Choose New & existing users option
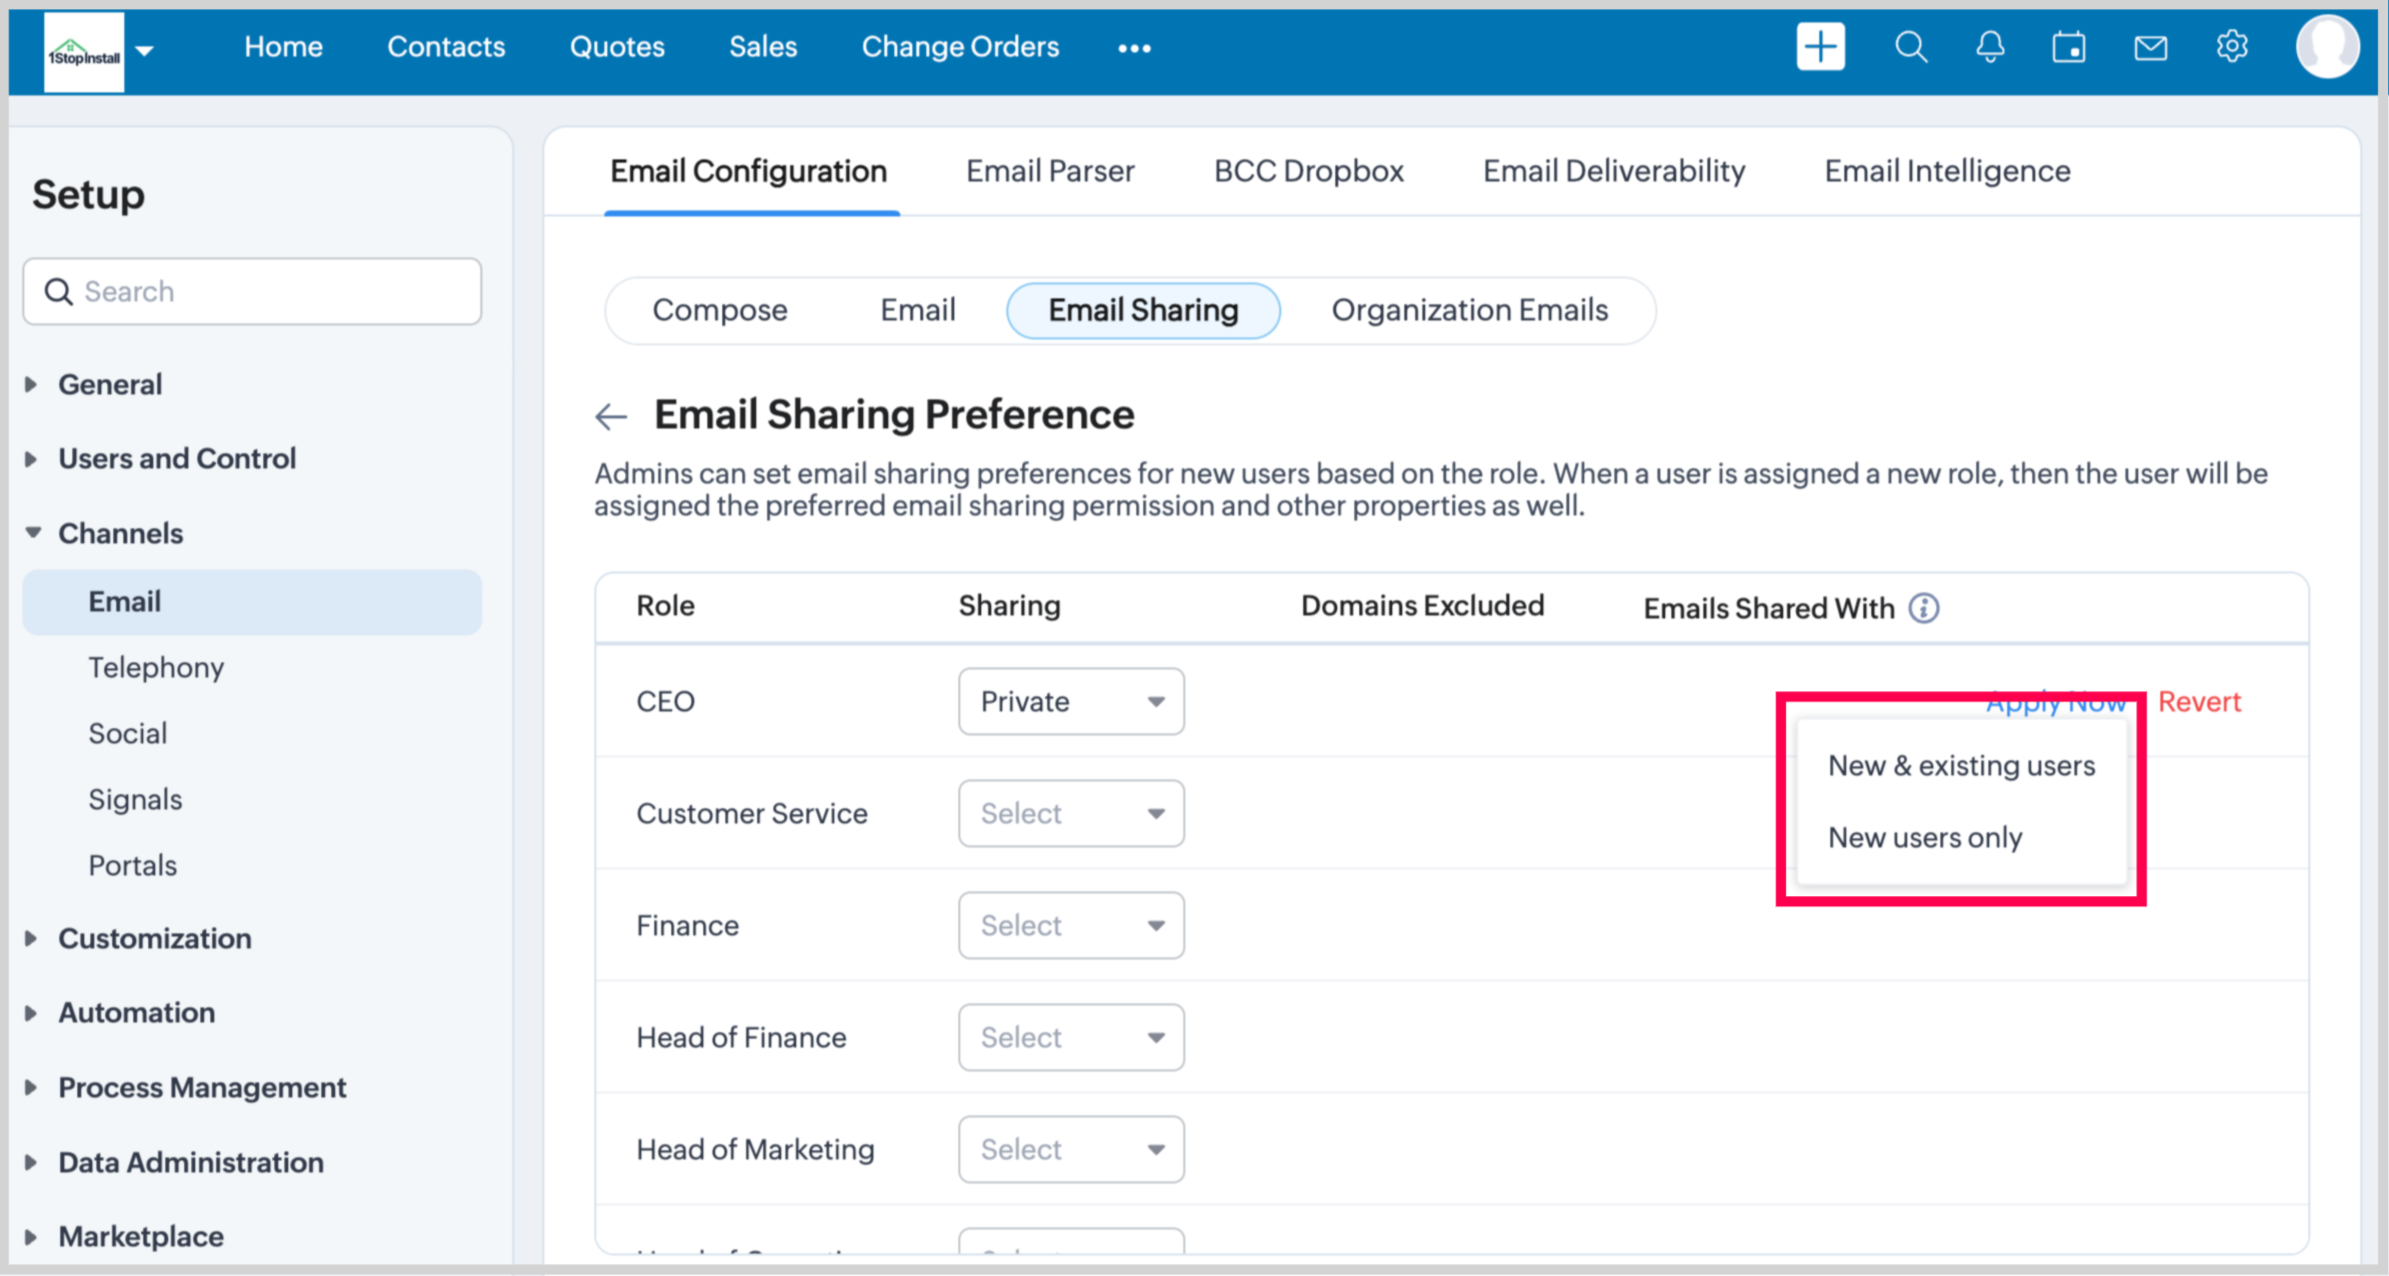This screenshot has height=1276, width=2389. 1960,766
